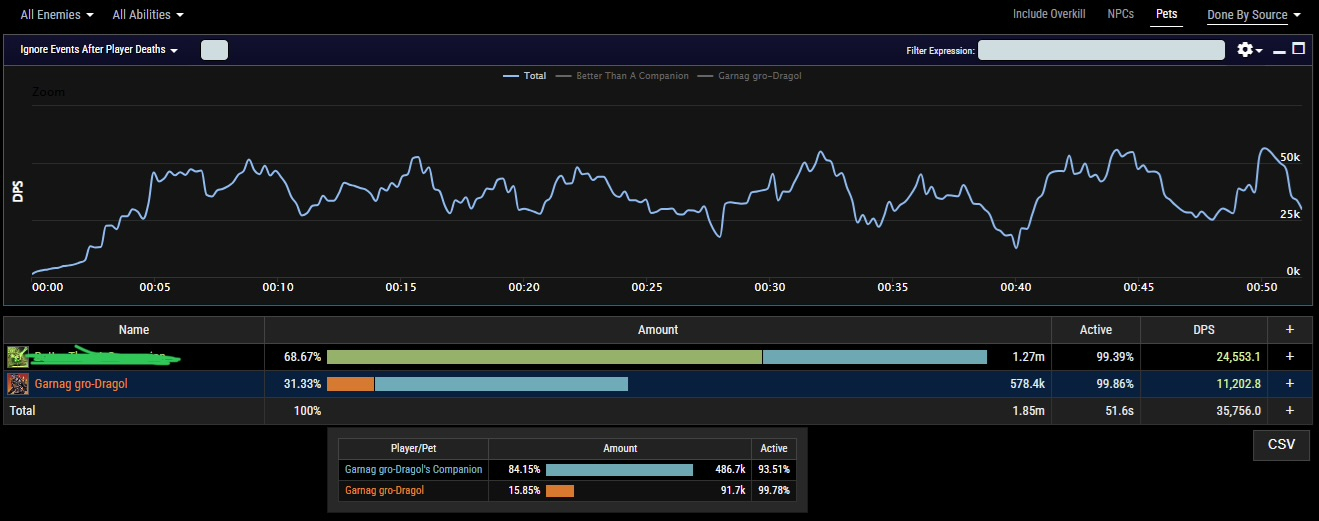Open the Done By Source dropdown

tap(1254, 15)
